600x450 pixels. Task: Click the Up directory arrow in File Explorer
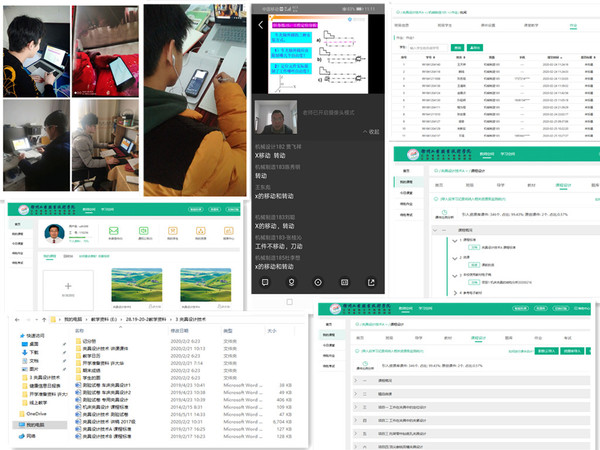click(42, 317)
